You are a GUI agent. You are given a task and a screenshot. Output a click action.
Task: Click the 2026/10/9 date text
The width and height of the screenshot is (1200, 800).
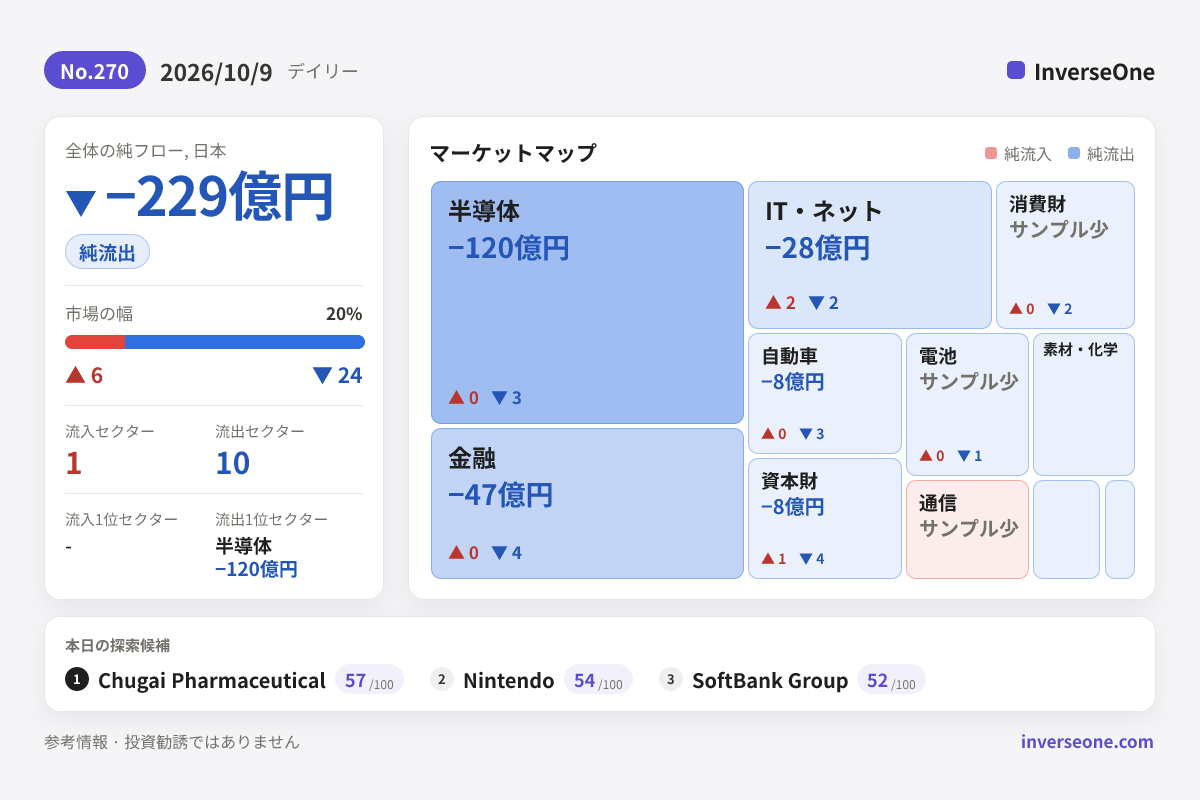coord(216,72)
